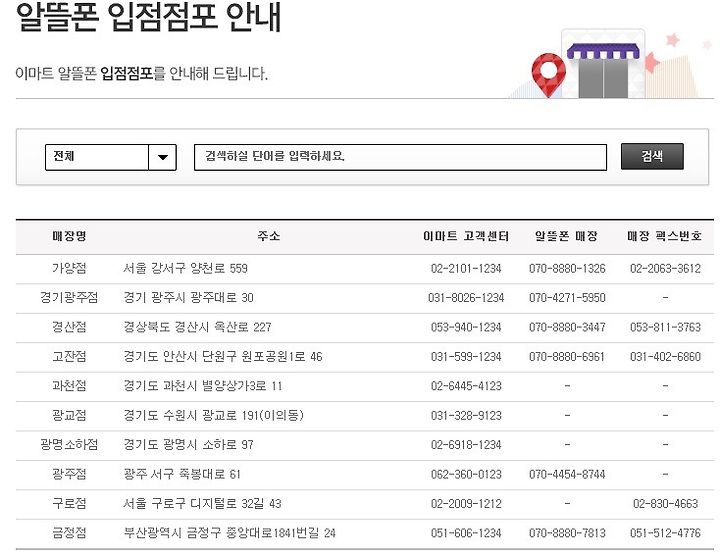720x555 pixels.
Task: Select 알뜰폰 number 070-8880-3447
Action: [567, 327]
